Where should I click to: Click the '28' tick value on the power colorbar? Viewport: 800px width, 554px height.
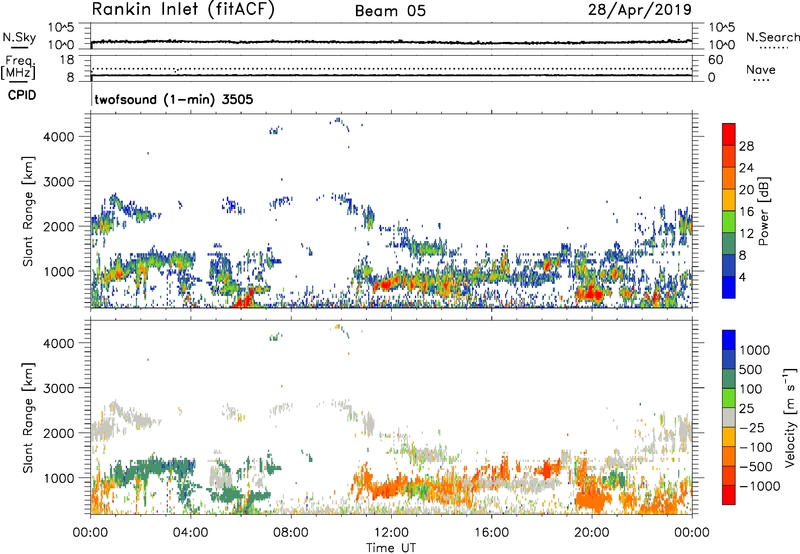(x=746, y=146)
